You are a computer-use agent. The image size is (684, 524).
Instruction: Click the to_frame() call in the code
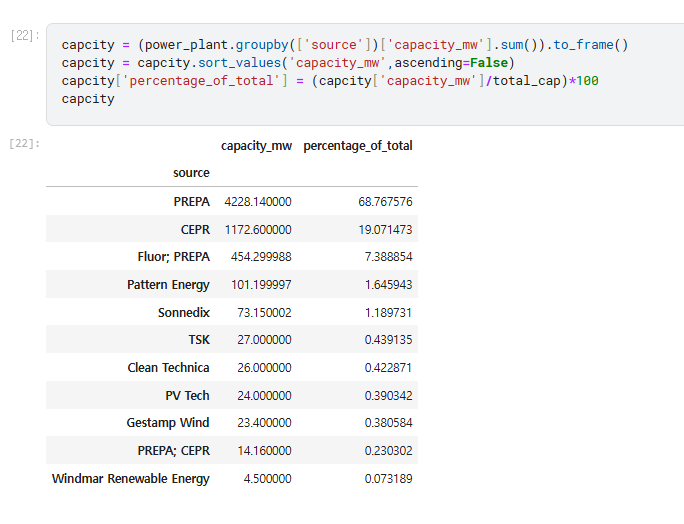[591, 45]
